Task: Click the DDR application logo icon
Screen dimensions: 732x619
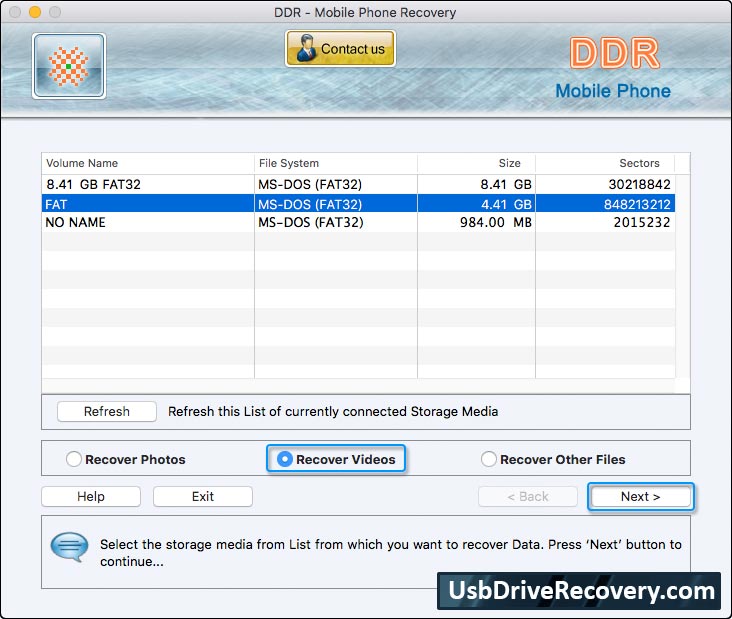Action: pos(69,66)
